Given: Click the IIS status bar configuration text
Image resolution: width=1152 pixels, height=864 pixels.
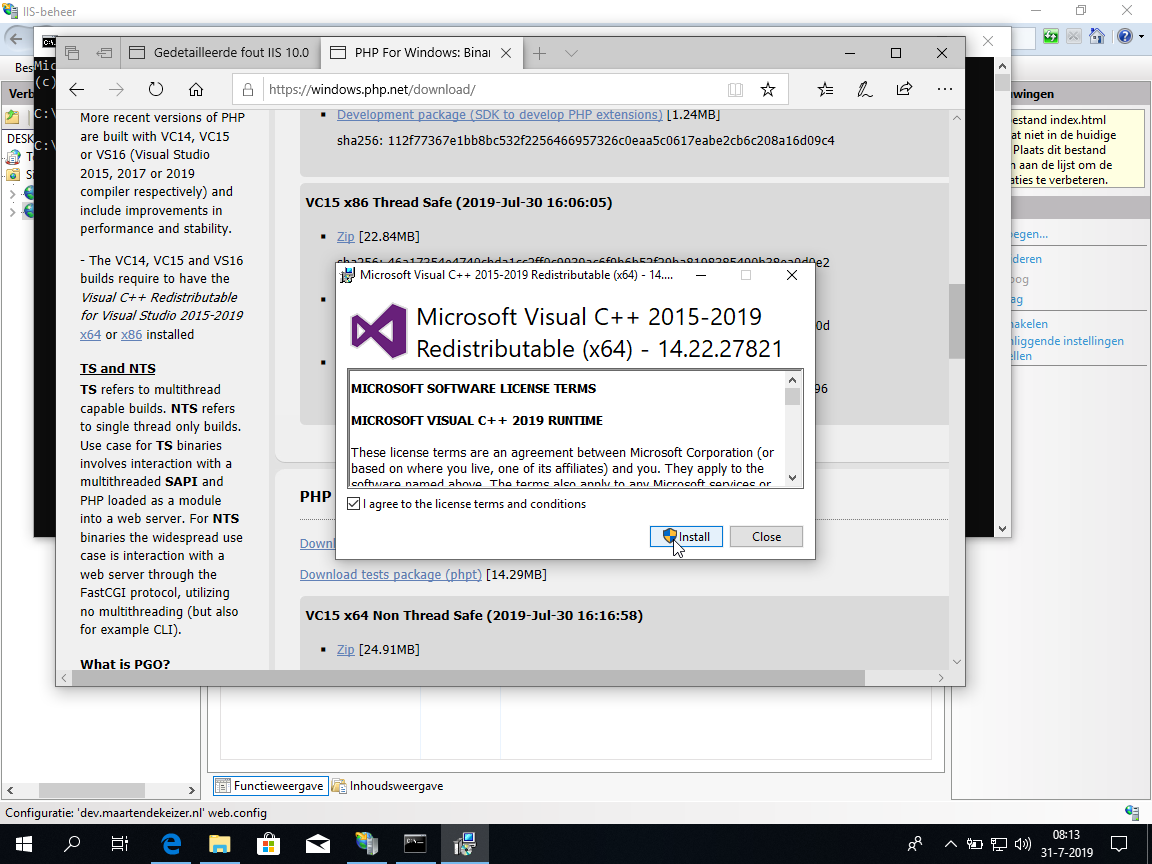Looking at the screenshot, I should [136, 813].
